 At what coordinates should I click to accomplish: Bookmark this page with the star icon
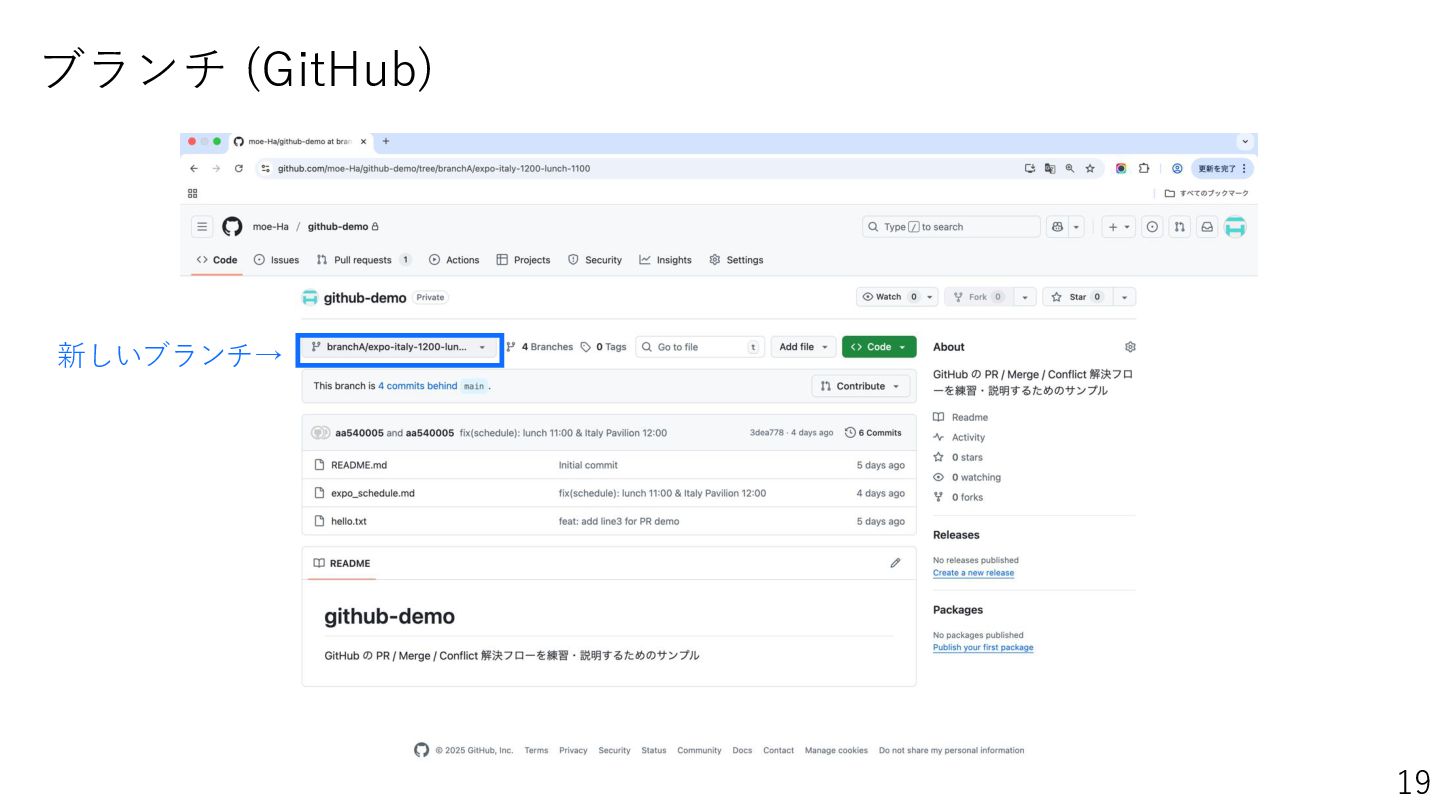pyautogui.click(x=1090, y=168)
